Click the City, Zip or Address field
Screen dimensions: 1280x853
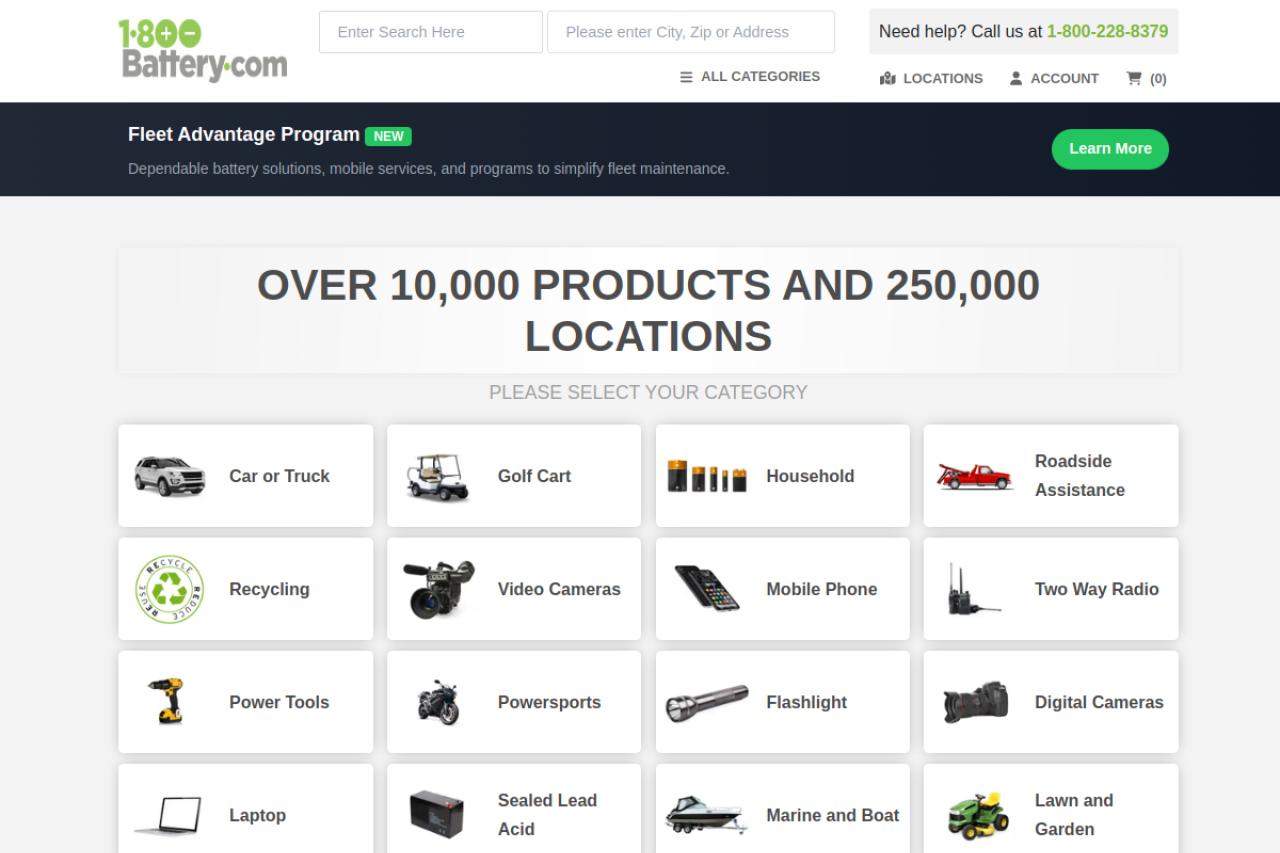(x=691, y=32)
